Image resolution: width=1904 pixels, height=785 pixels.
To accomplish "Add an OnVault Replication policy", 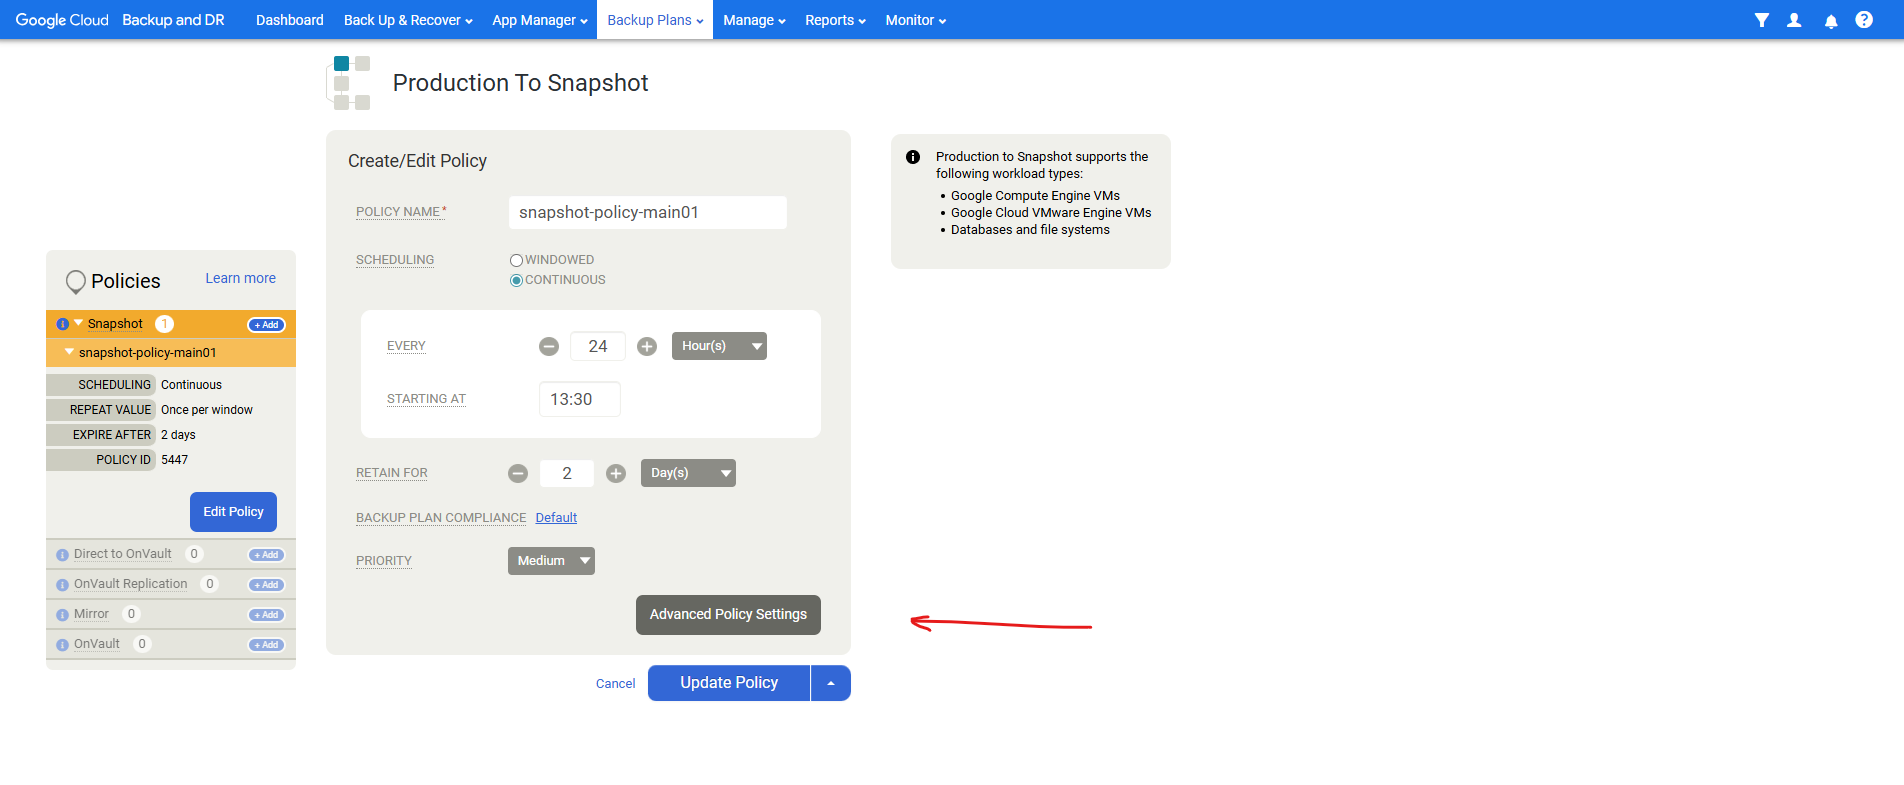I will click(x=267, y=585).
